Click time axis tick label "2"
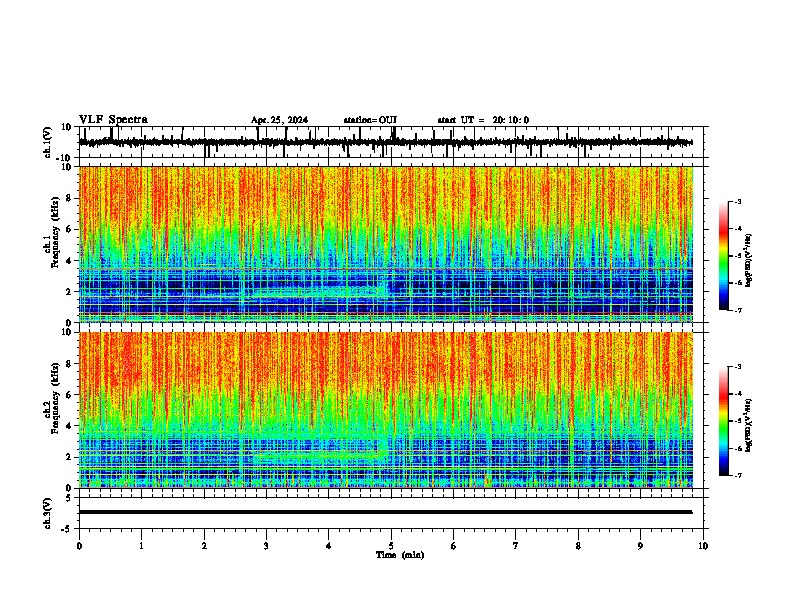The image size is (792, 612). (204, 546)
